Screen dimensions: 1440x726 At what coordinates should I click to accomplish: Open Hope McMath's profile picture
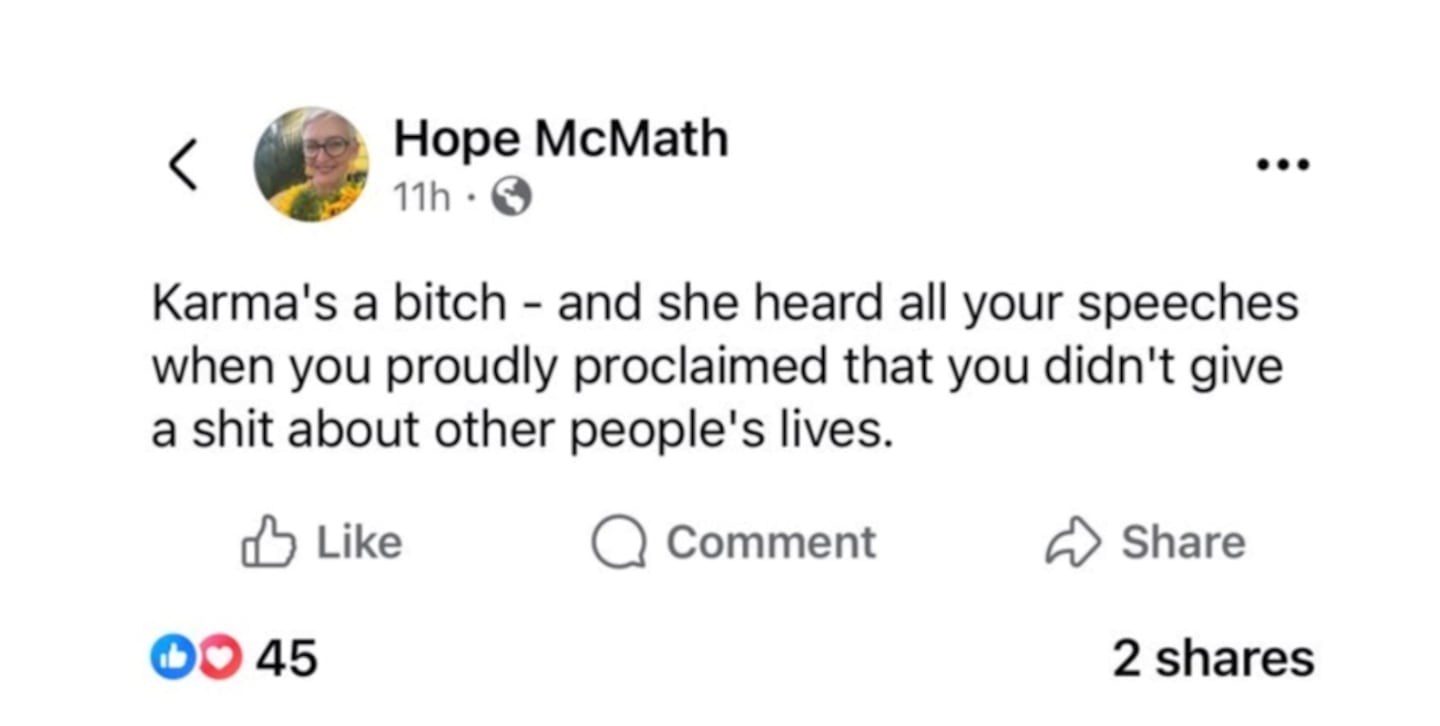point(311,164)
